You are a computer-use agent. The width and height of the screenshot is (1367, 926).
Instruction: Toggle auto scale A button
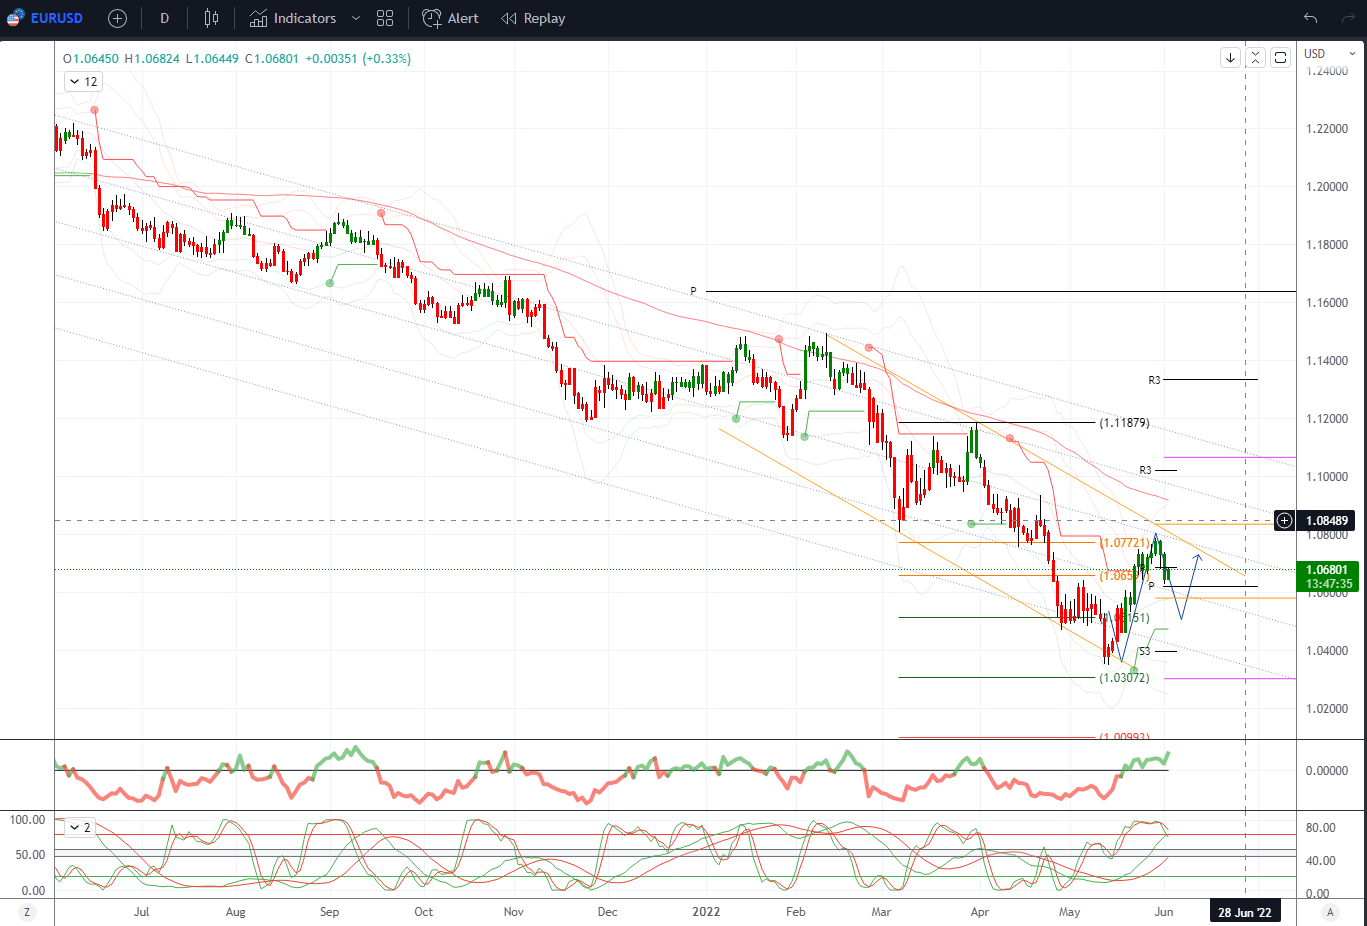(x=1330, y=912)
